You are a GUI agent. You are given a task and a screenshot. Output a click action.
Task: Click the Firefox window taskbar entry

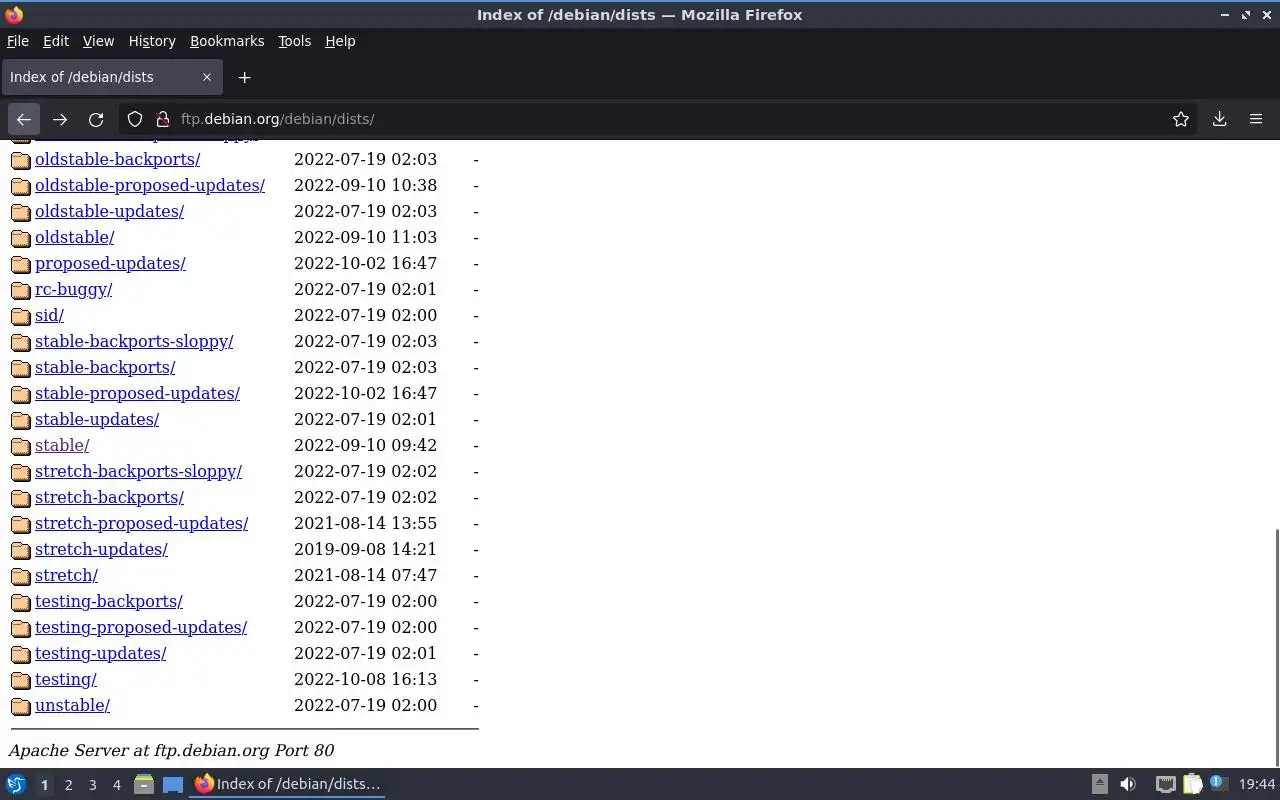[288, 784]
